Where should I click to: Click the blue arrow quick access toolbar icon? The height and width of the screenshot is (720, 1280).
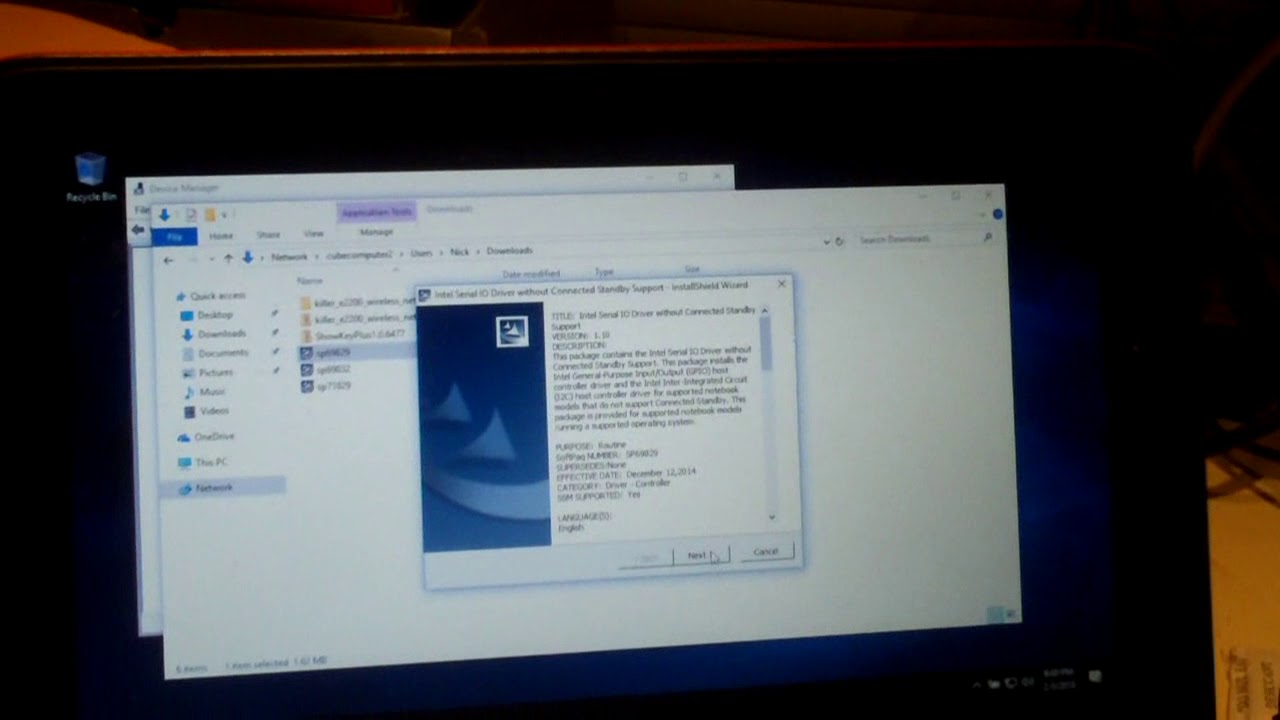tap(164, 215)
